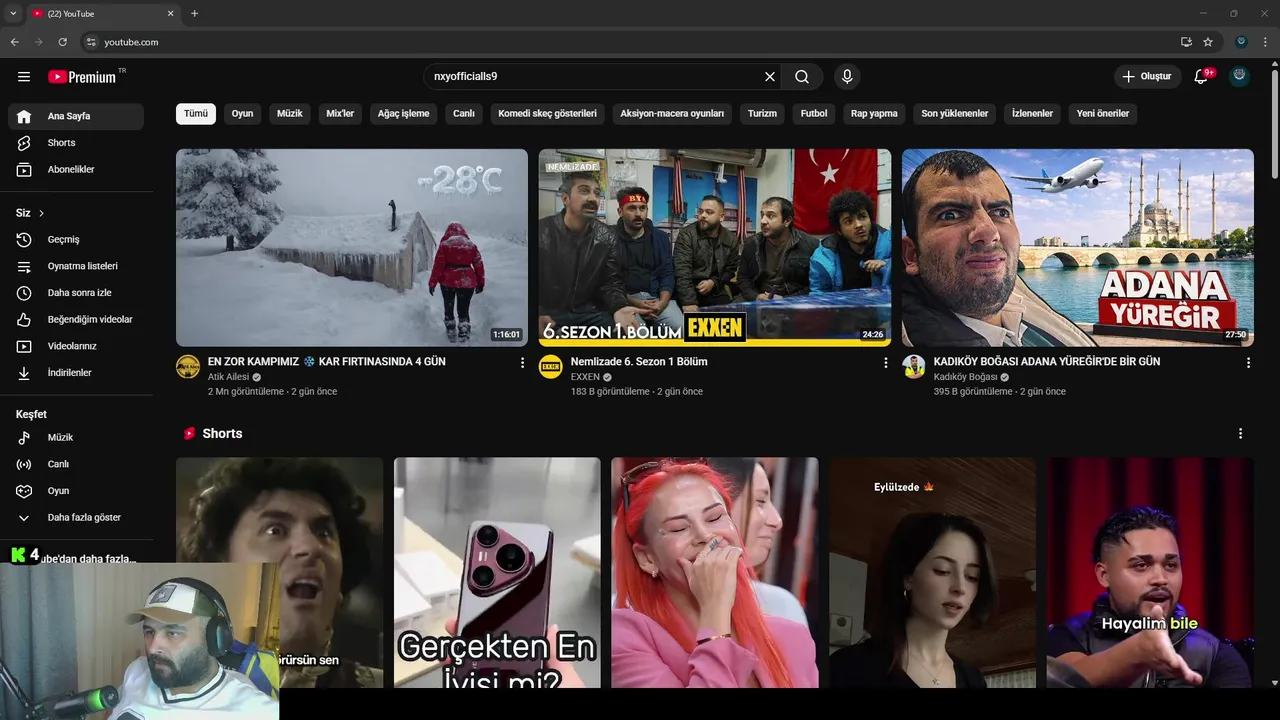Image resolution: width=1280 pixels, height=720 pixels.
Task: Open the notifications bell
Action: coord(1202,77)
